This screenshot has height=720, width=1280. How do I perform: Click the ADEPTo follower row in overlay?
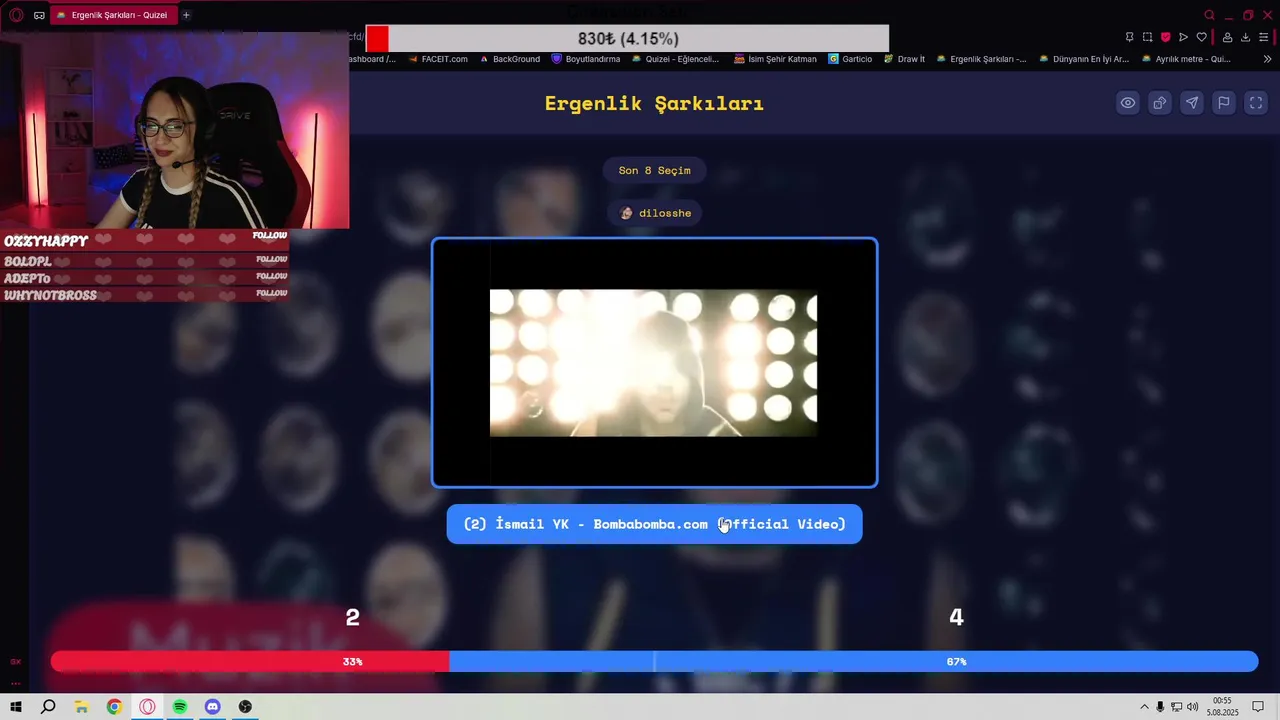click(145, 278)
